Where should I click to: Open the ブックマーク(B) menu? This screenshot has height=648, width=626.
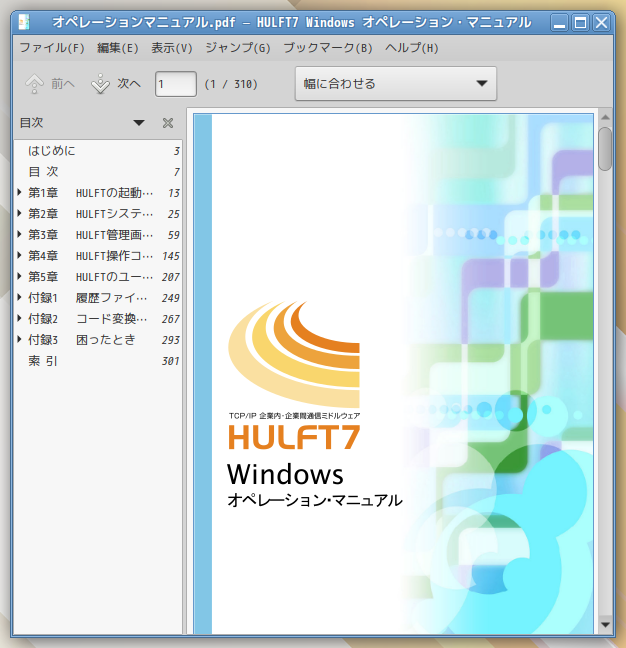(x=328, y=48)
